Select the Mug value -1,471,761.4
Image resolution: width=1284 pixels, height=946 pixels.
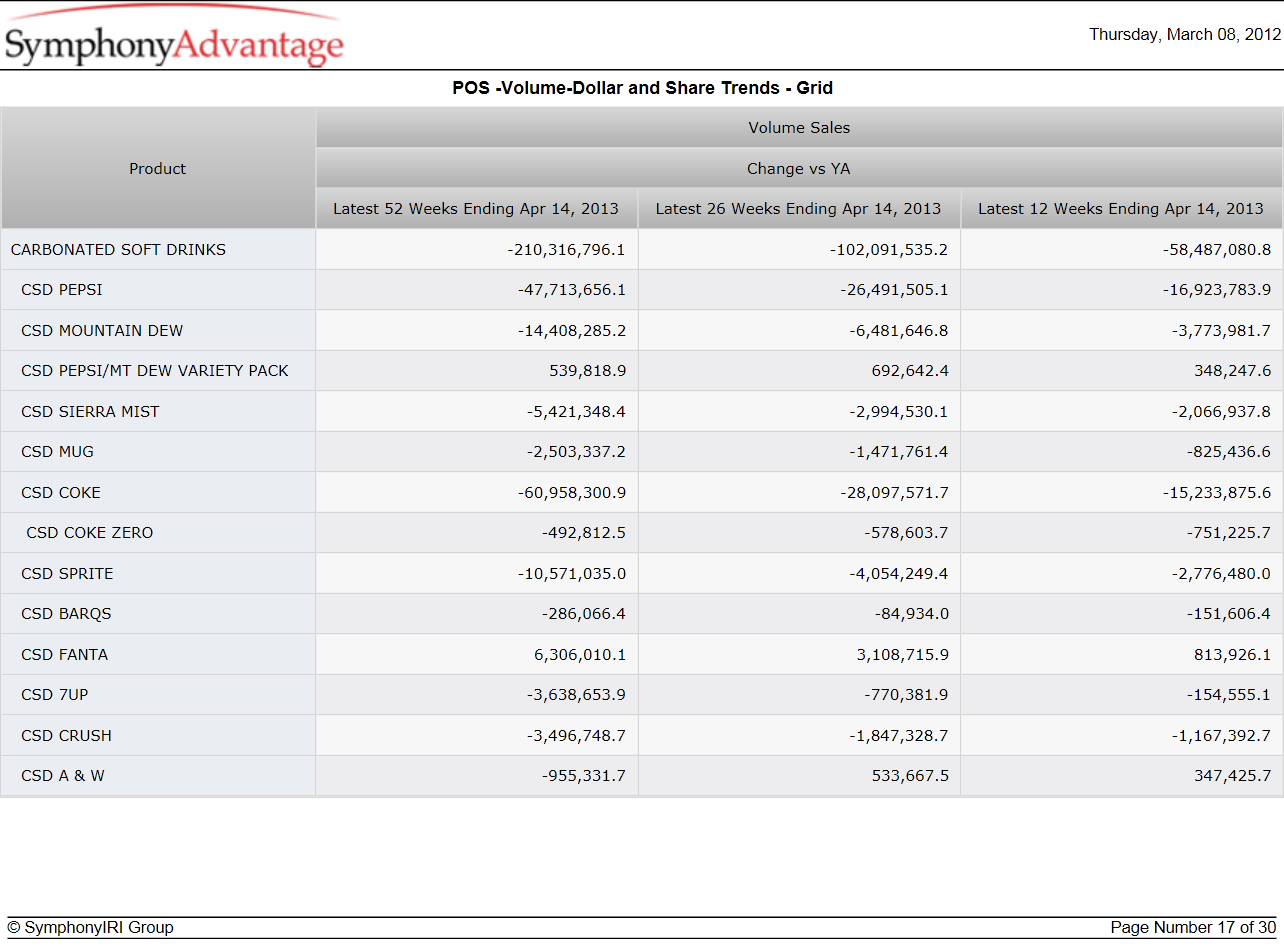pyautogui.click(x=899, y=452)
